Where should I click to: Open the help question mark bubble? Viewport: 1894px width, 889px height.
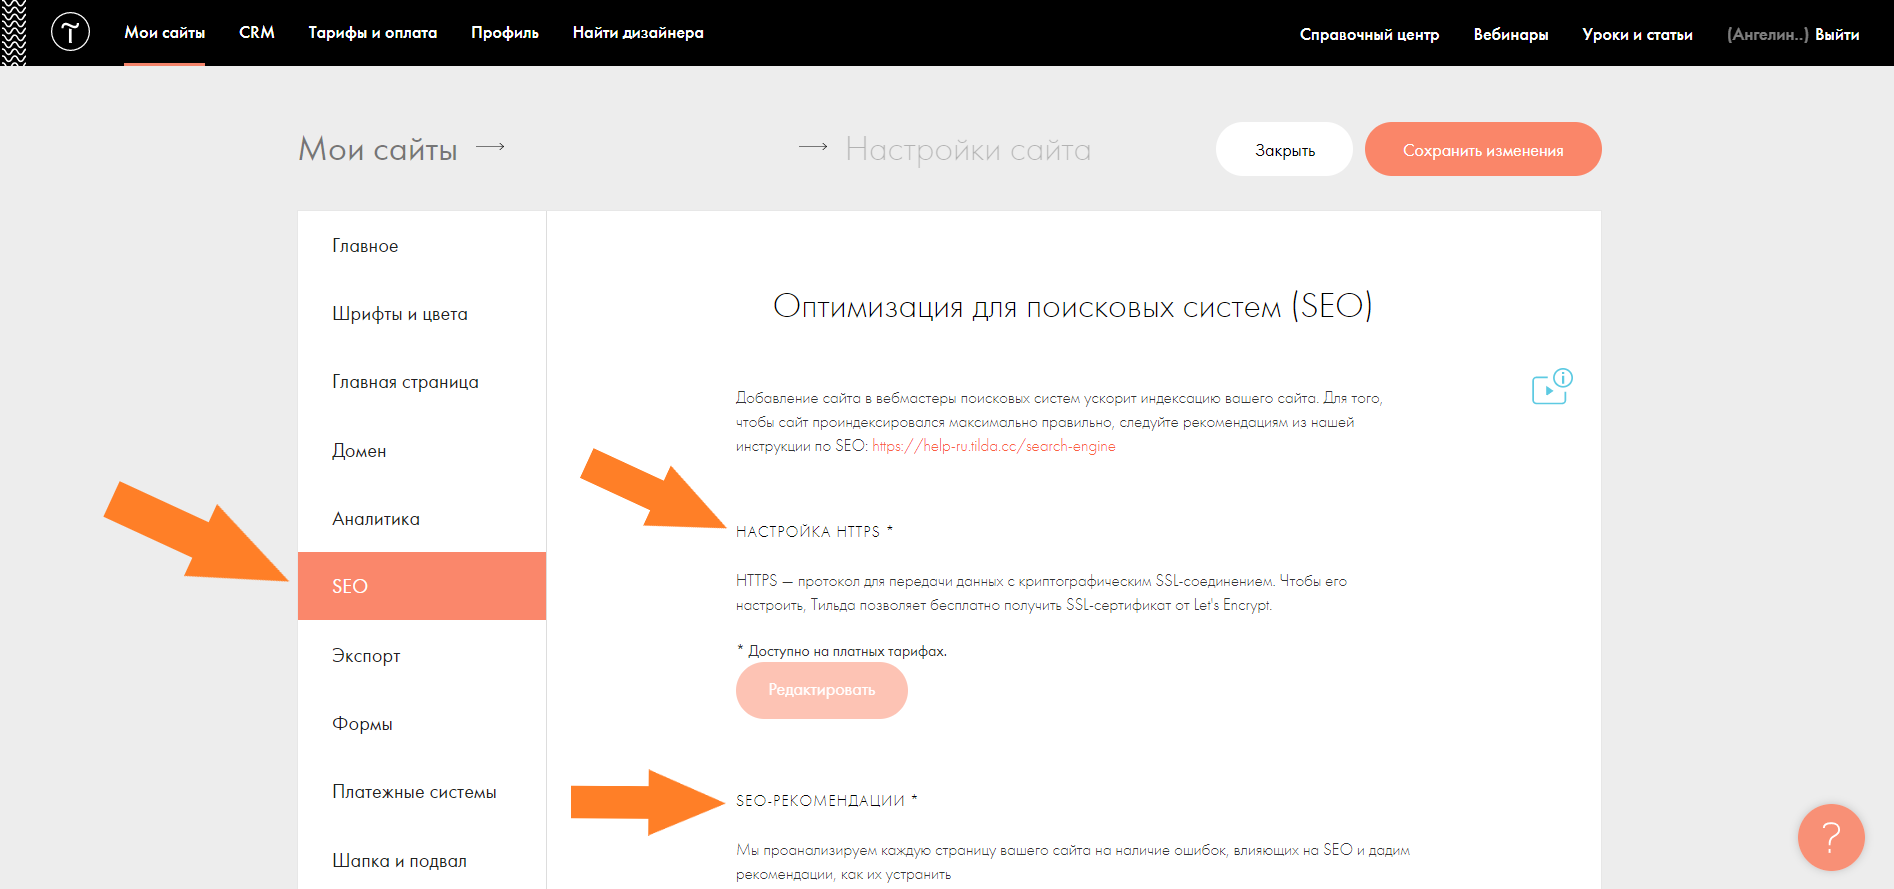1831,837
